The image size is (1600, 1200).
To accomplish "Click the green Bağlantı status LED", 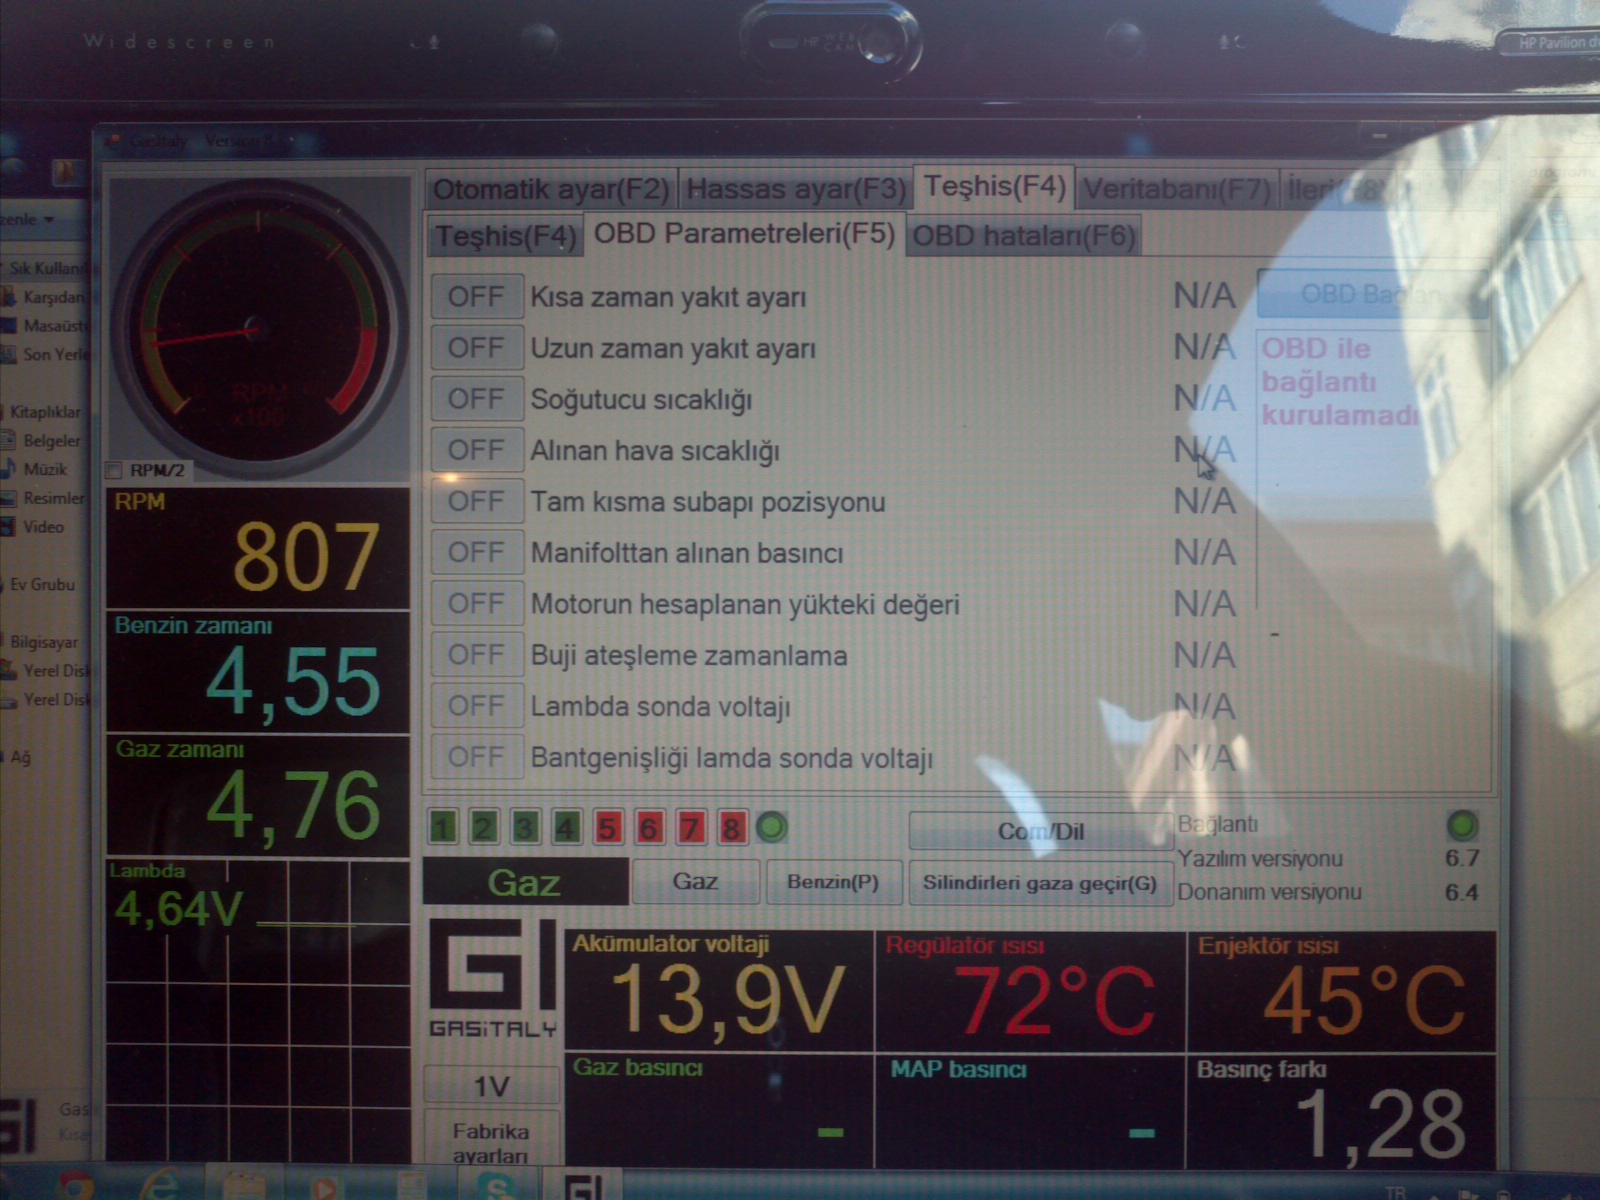I will [1462, 825].
